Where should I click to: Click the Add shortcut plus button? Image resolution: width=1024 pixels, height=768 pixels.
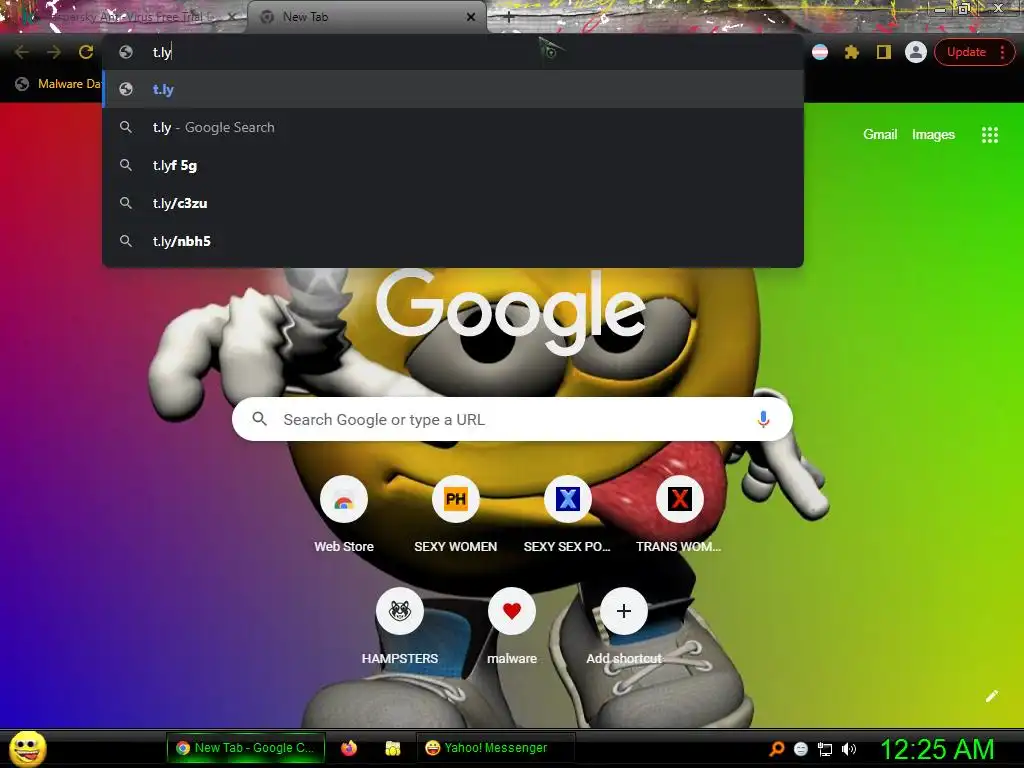coord(624,611)
